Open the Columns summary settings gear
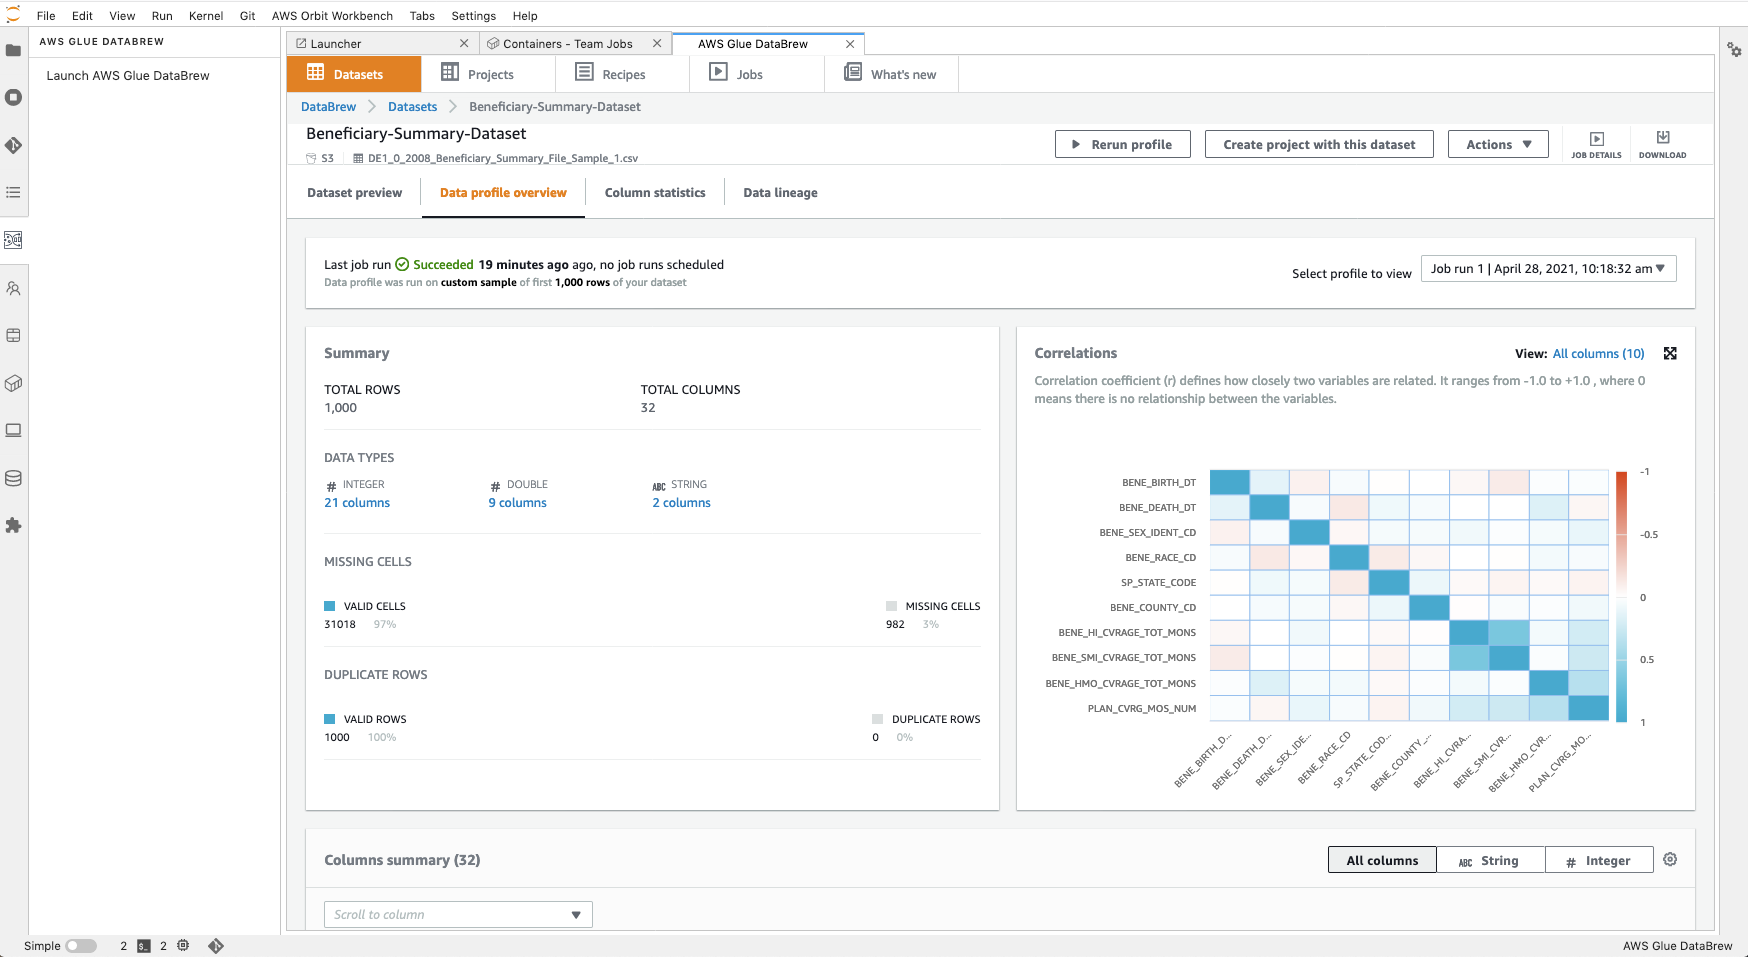Screen dimensions: 1748x957 1670,860
